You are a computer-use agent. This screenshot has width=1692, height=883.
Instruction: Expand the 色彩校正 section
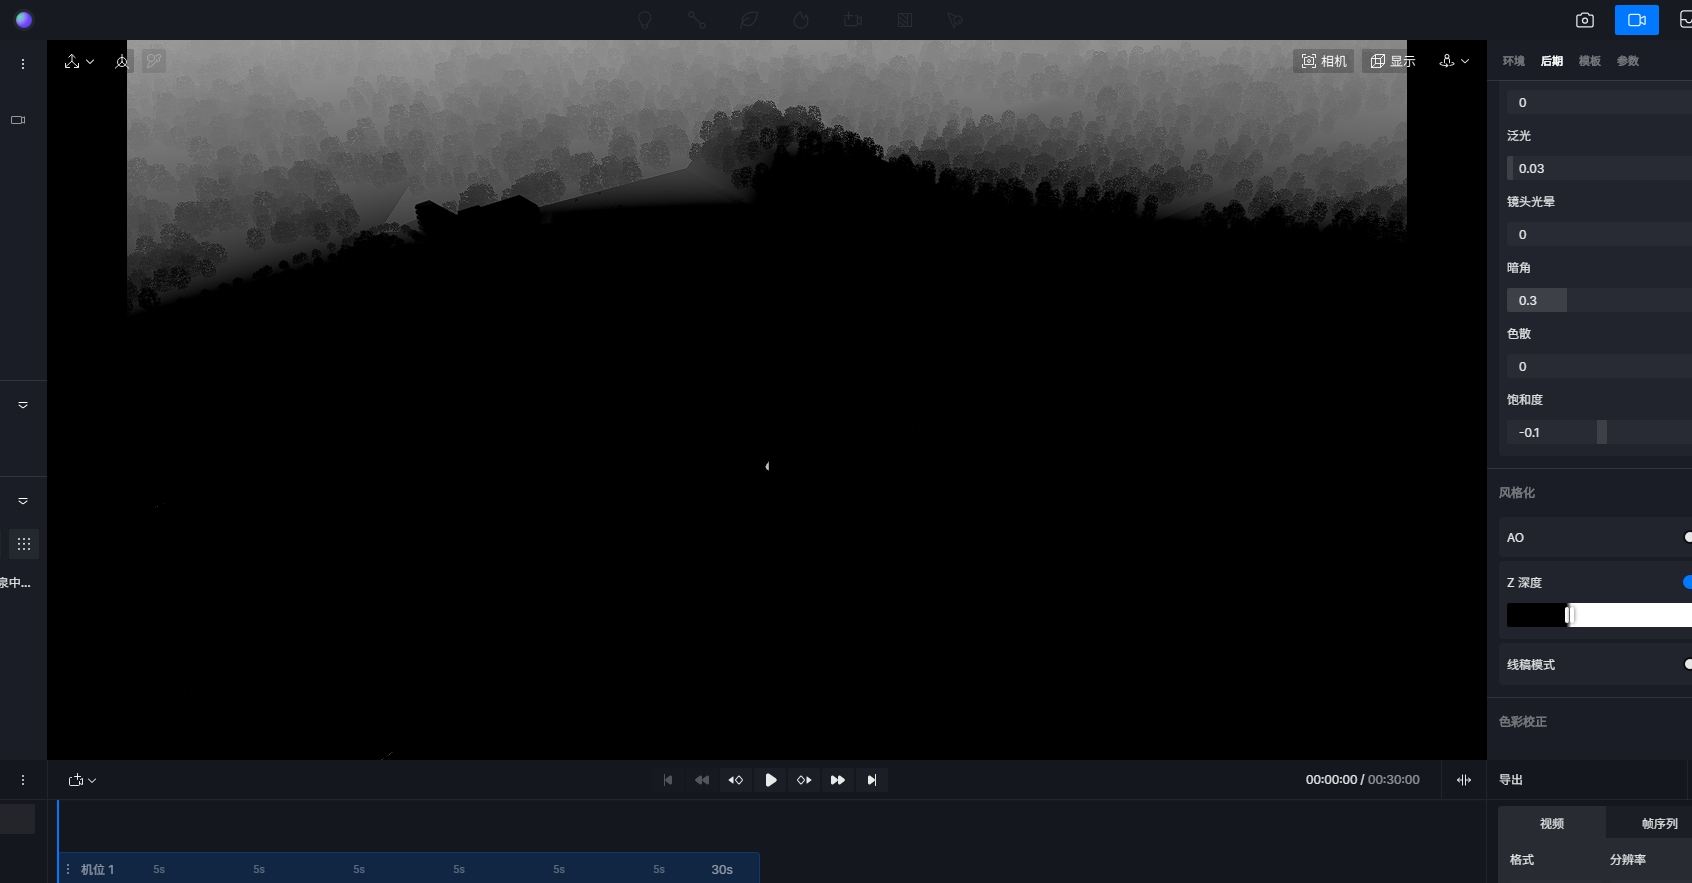coord(1523,721)
